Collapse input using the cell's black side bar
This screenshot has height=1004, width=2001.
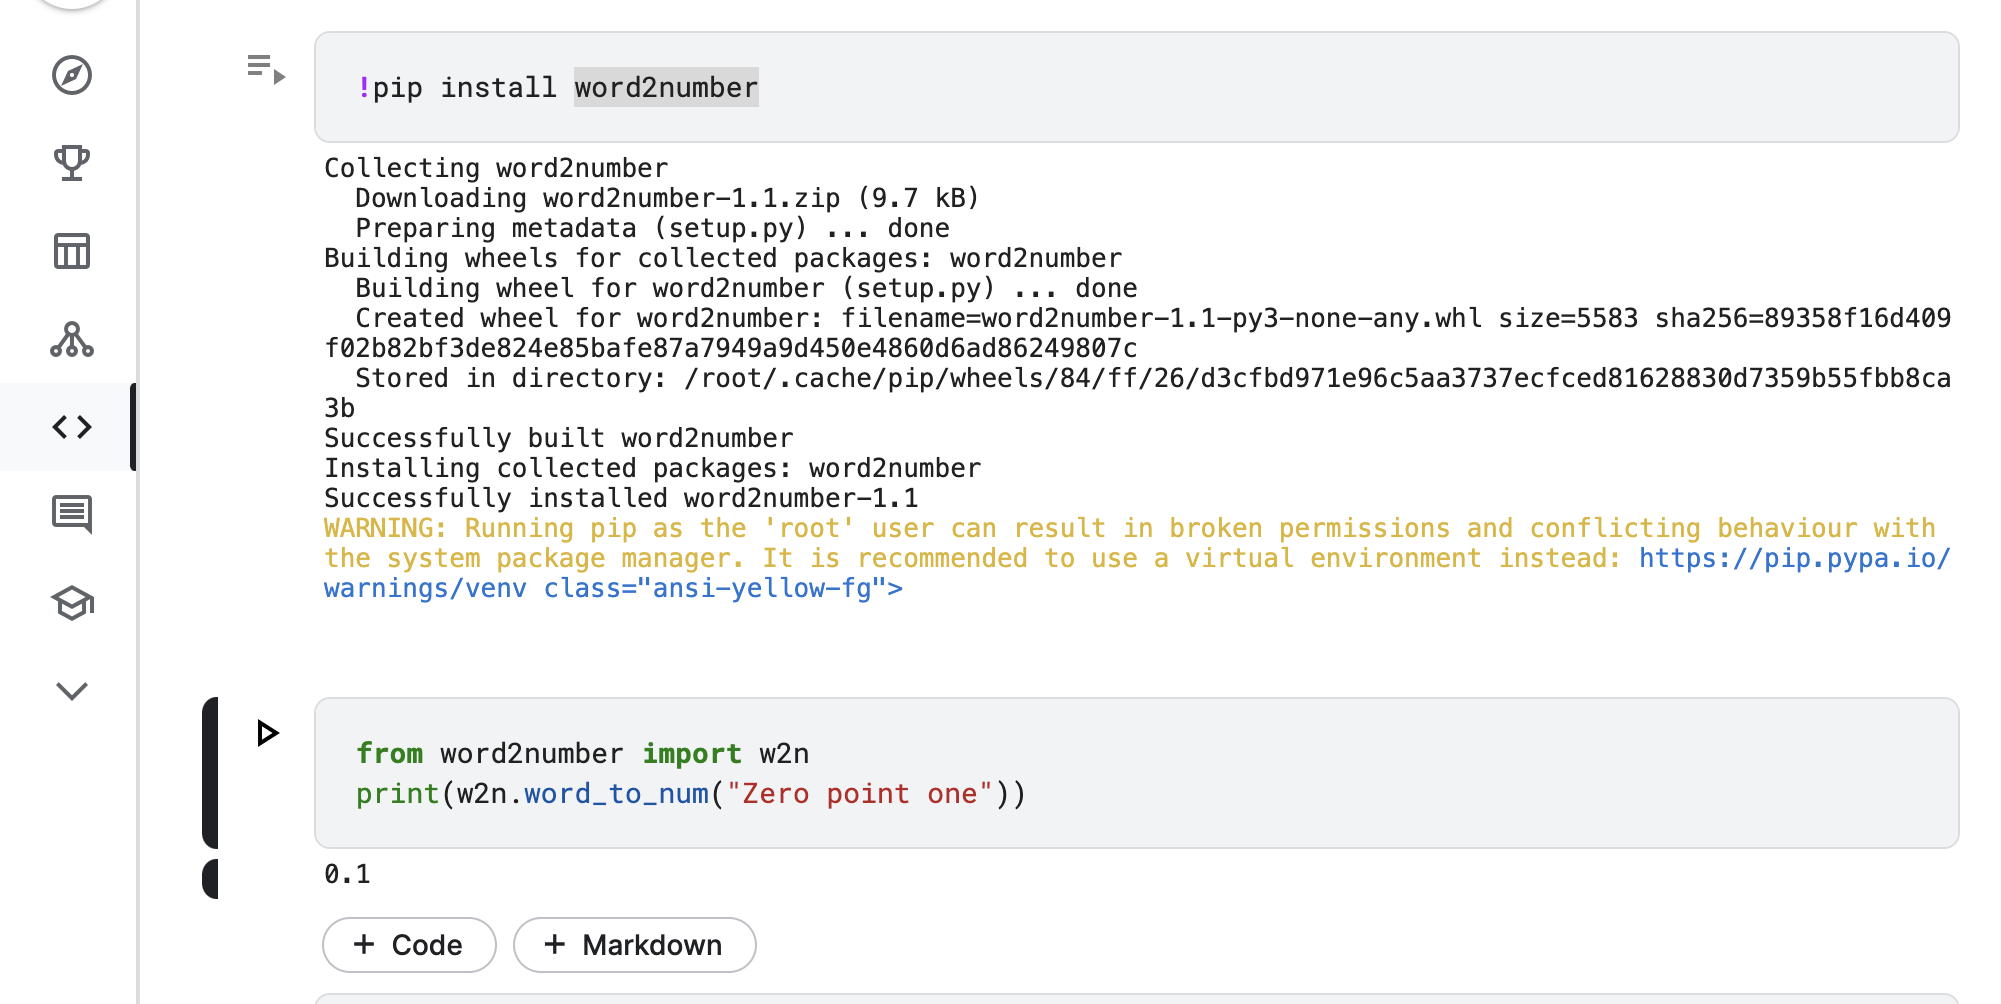[210, 773]
